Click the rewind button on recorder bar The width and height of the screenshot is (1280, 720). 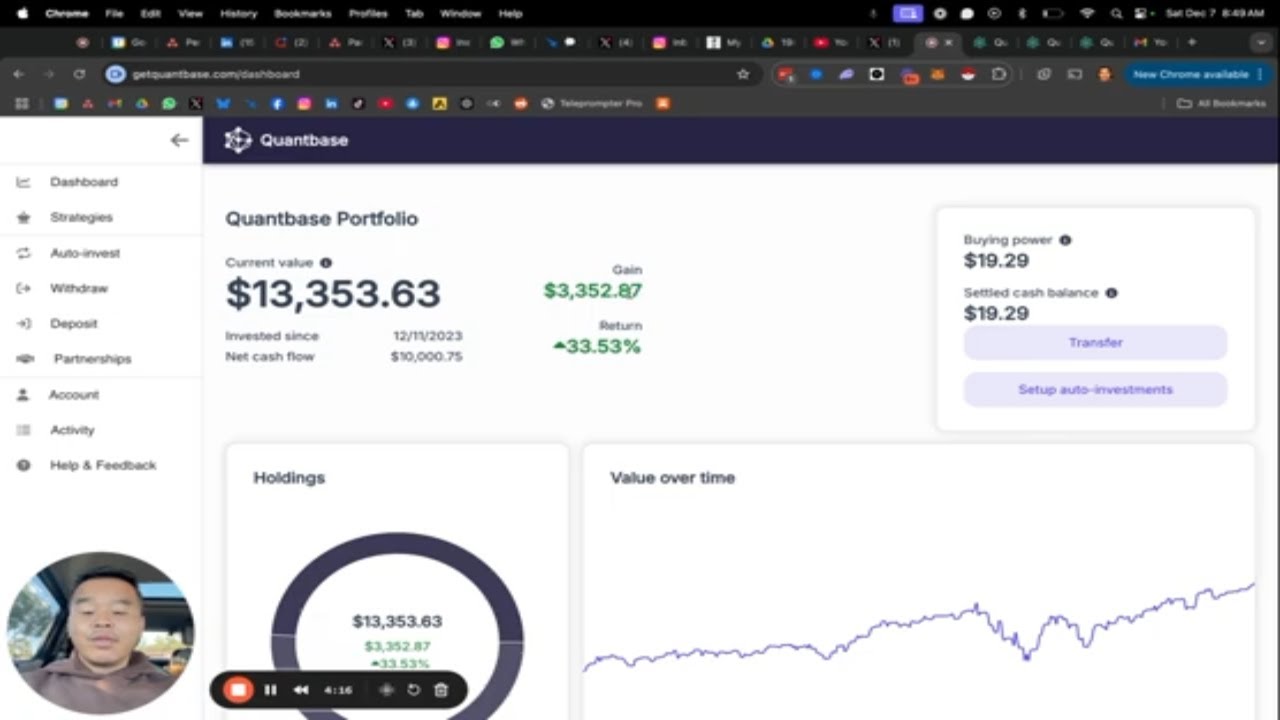pos(301,689)
